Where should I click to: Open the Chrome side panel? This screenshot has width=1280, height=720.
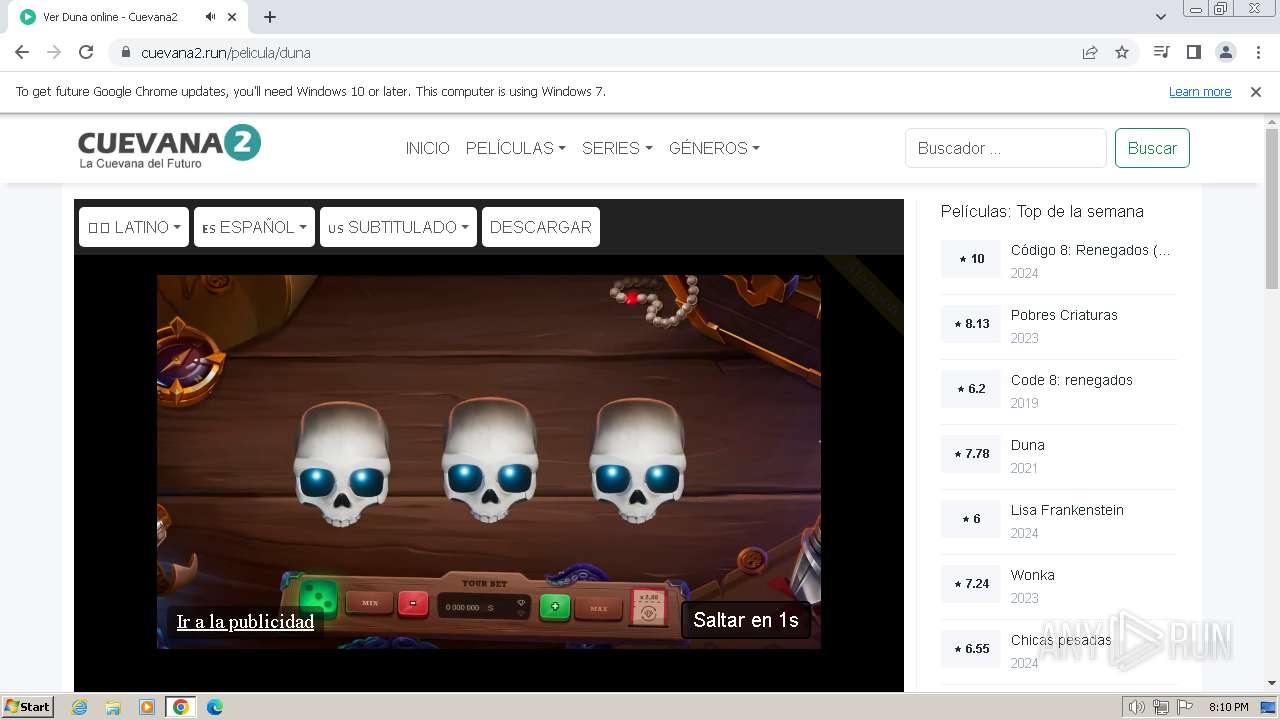pyautogui.click(x=1193, y=52)
